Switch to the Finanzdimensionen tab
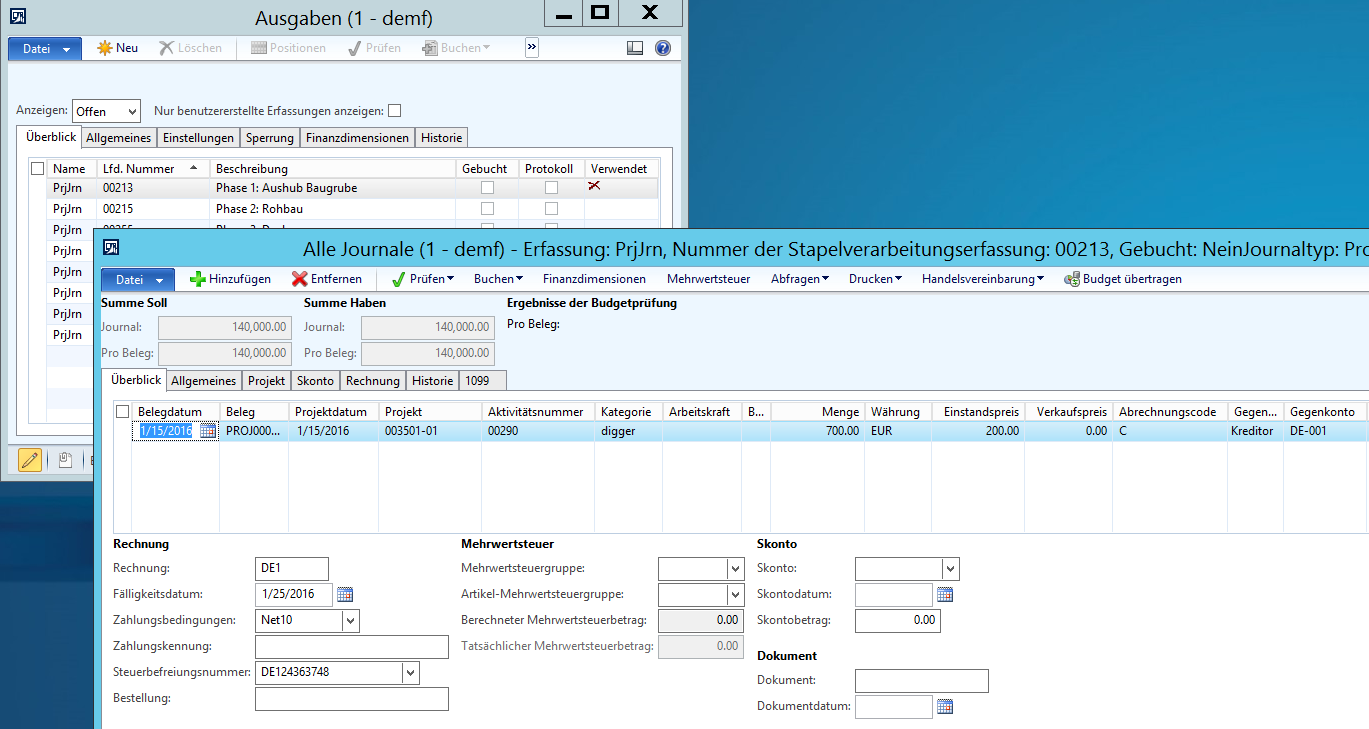Viewport: 1369px width, 729px height. [x=357, y=138]
